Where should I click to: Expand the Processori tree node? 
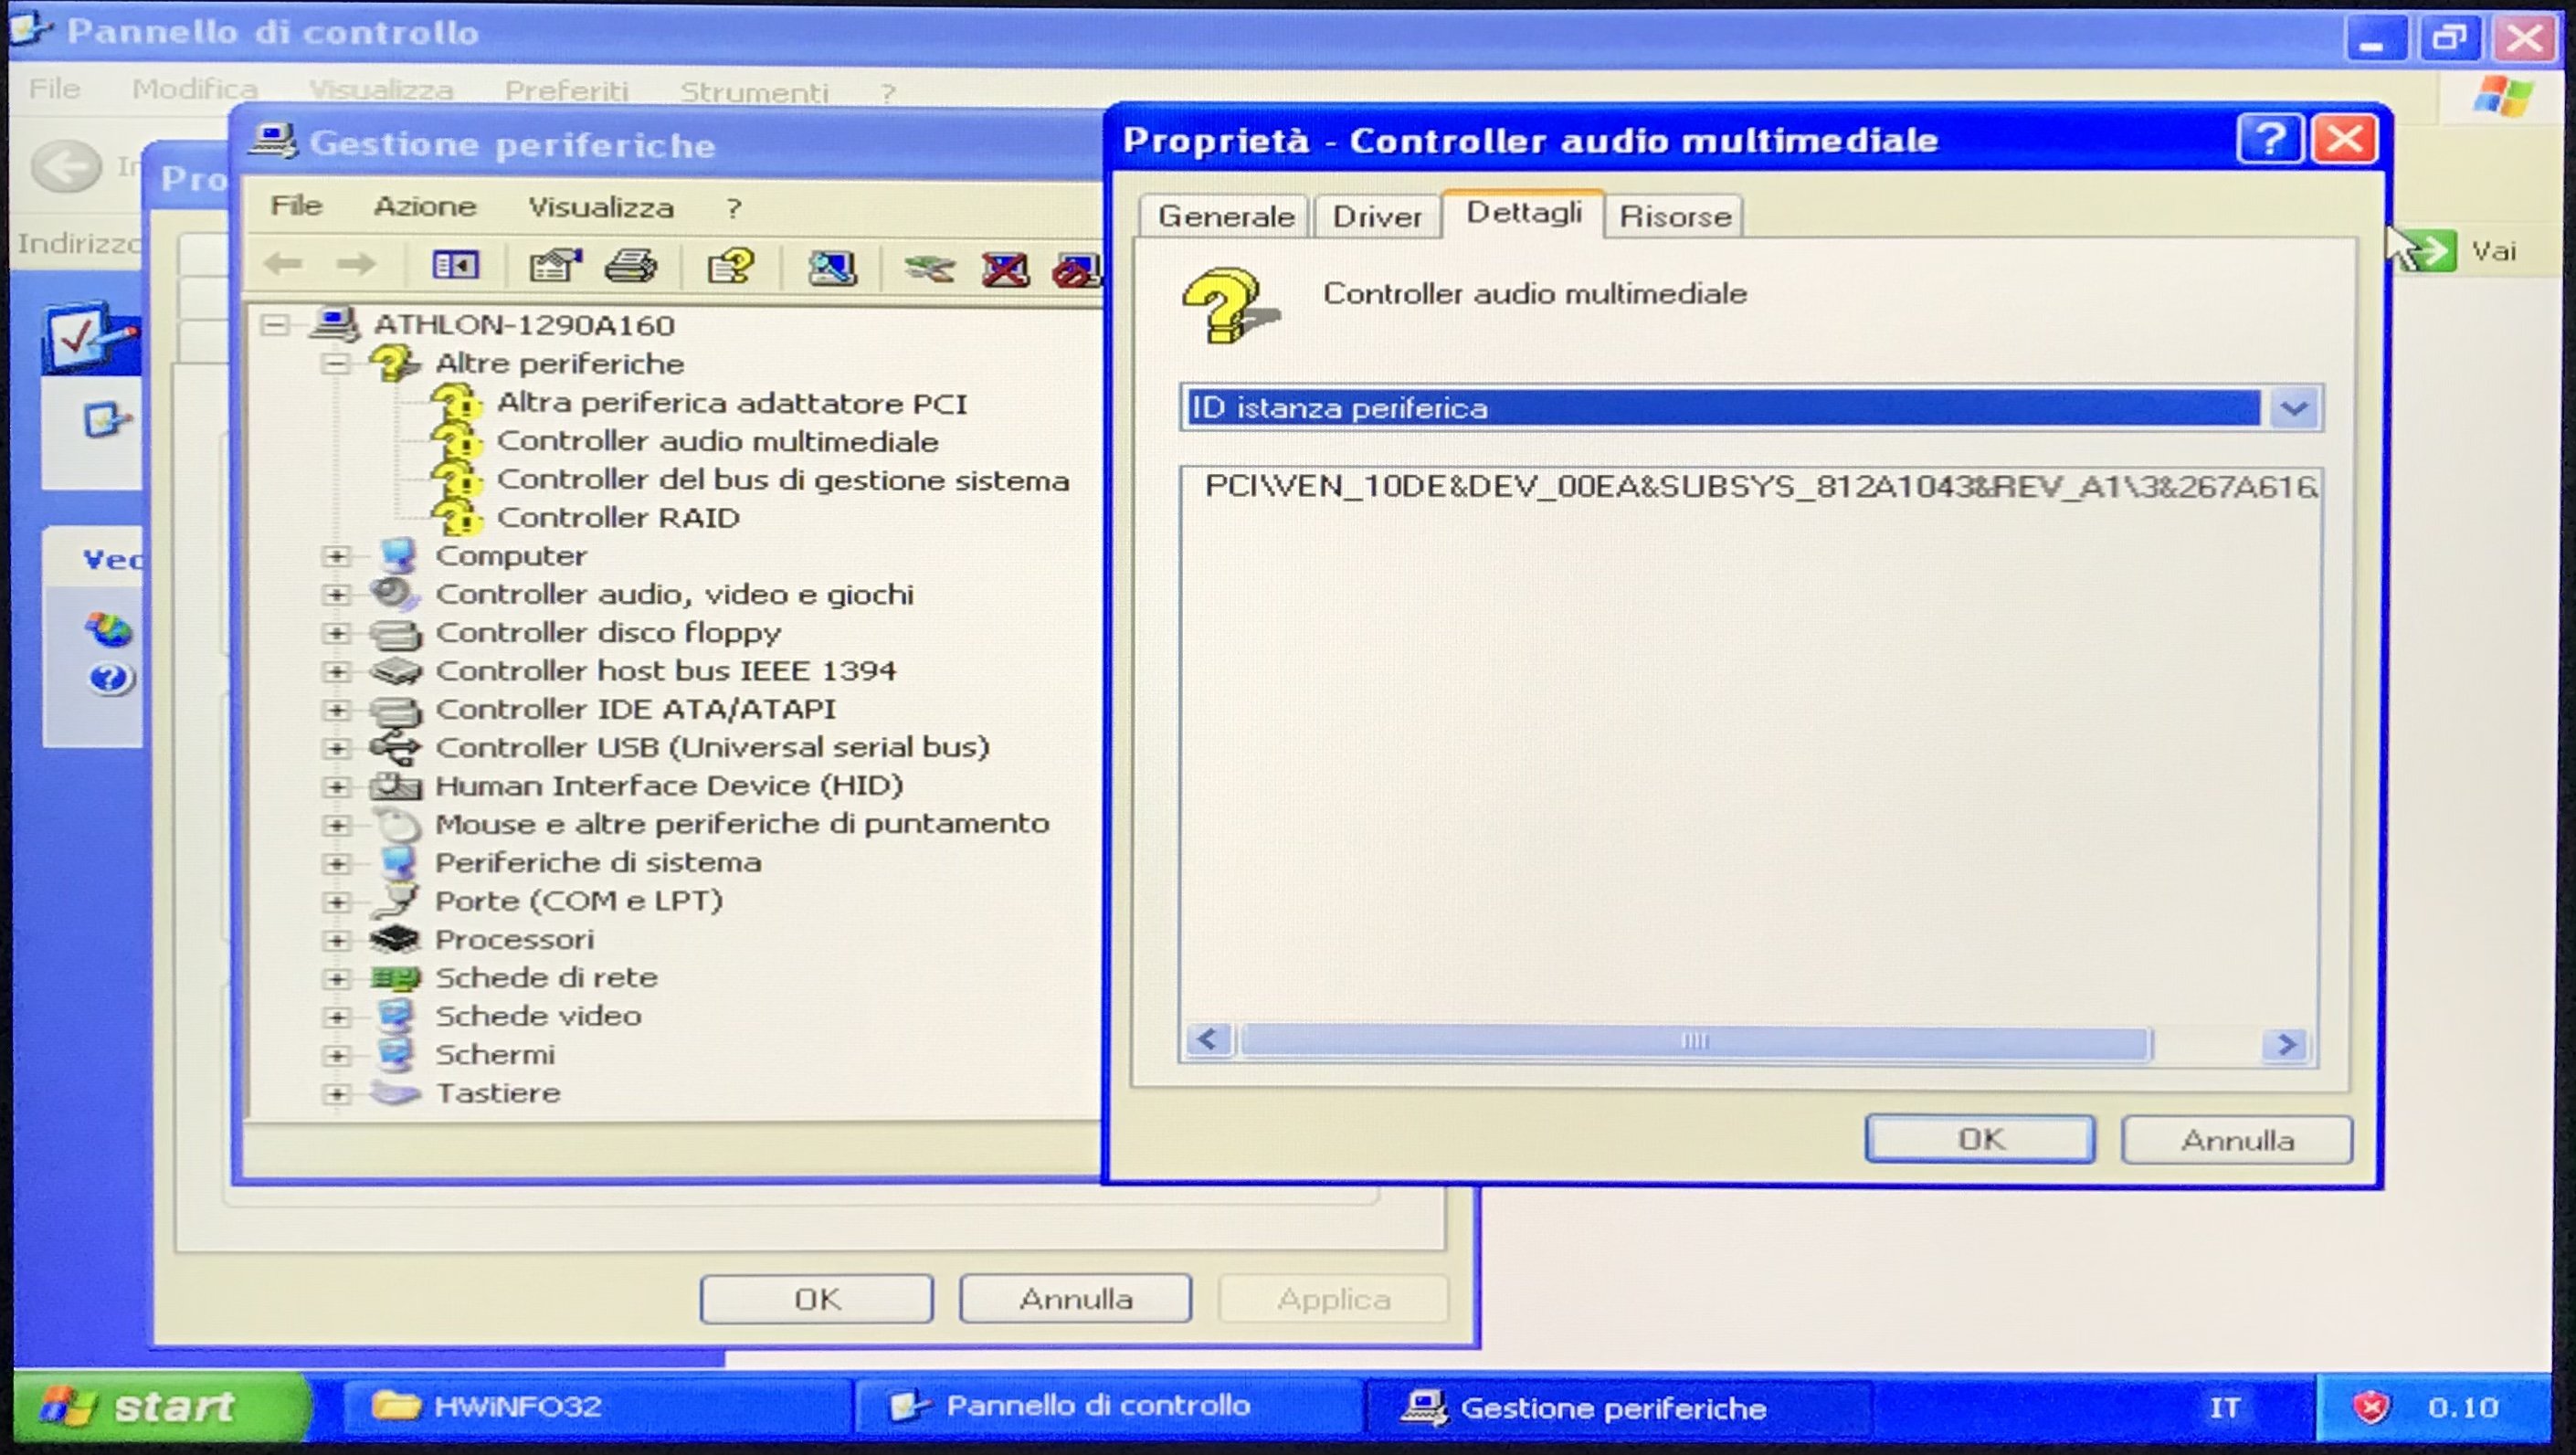point(337,940)
